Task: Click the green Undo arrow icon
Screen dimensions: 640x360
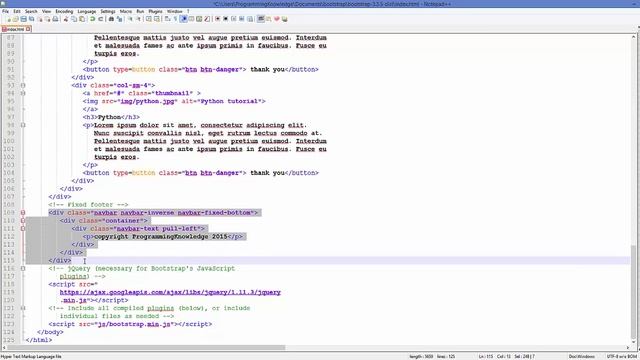Action: (x=92, y=19)
